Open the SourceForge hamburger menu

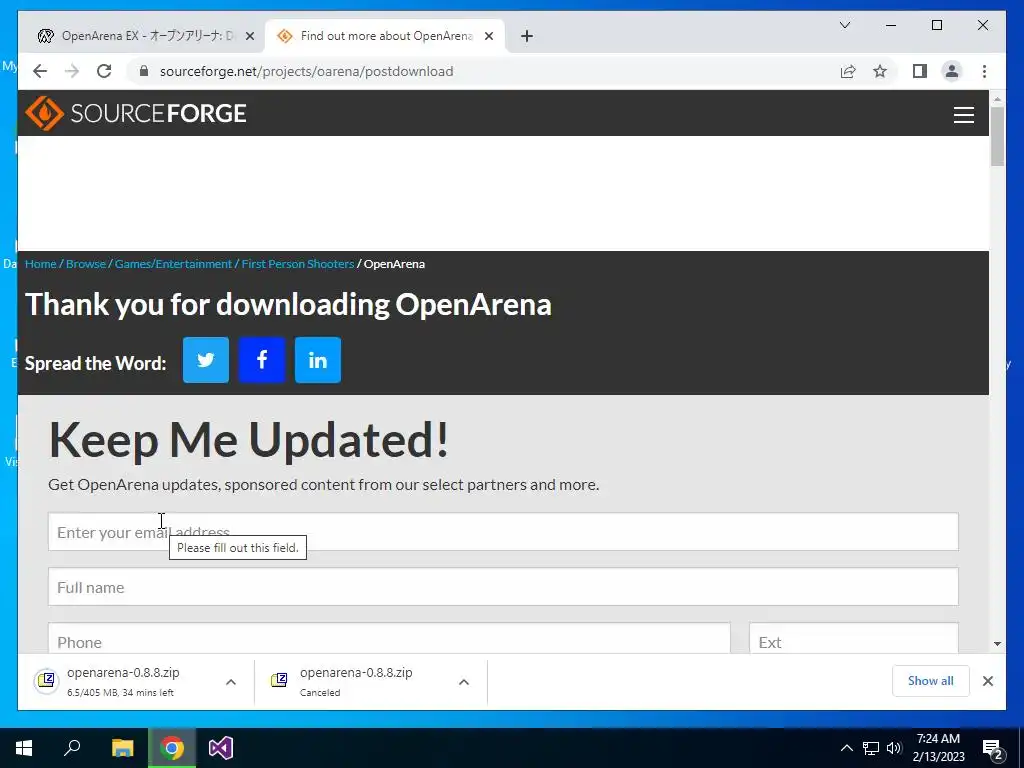[963, 114]
